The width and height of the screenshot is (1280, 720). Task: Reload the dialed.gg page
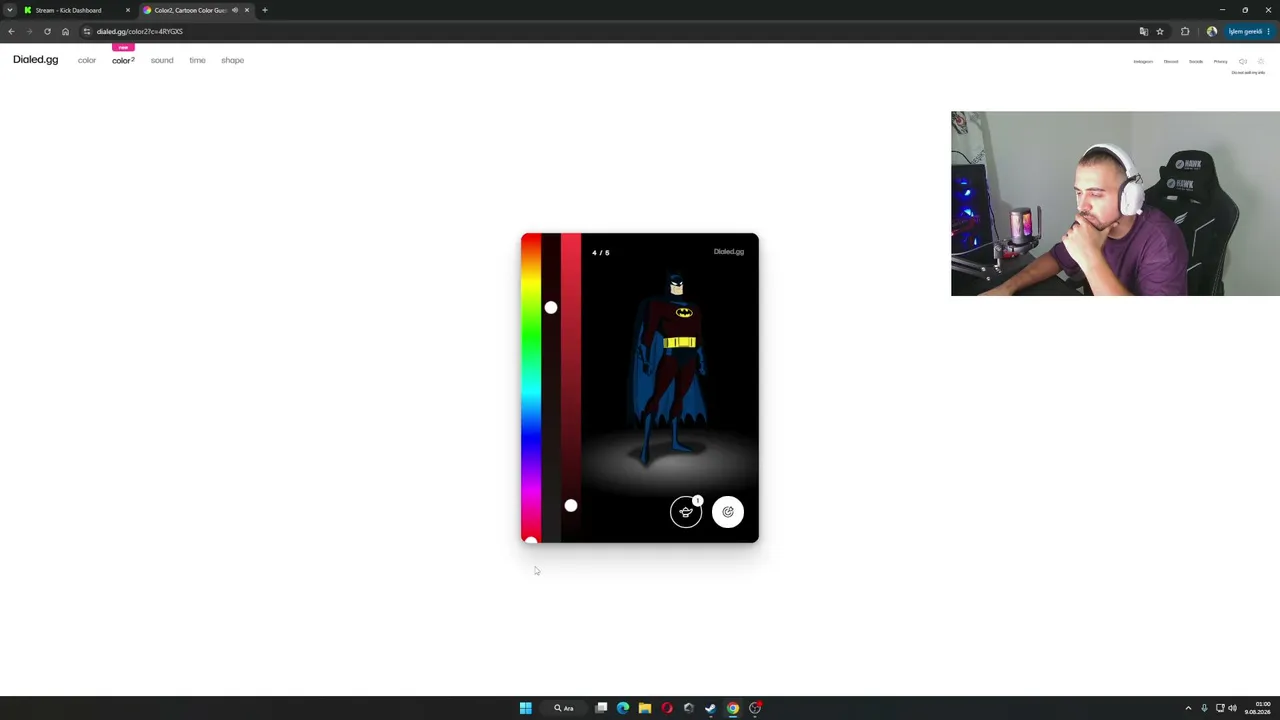[x=47, y=31]
